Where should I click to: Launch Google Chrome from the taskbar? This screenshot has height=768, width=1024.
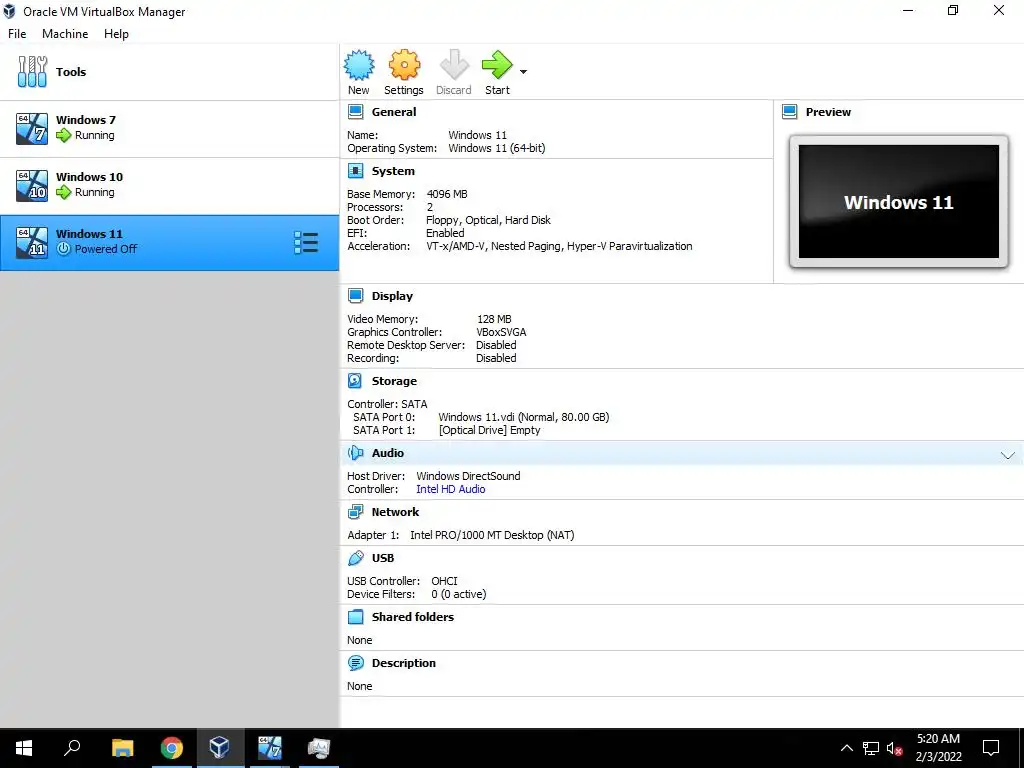click(172, 748)
